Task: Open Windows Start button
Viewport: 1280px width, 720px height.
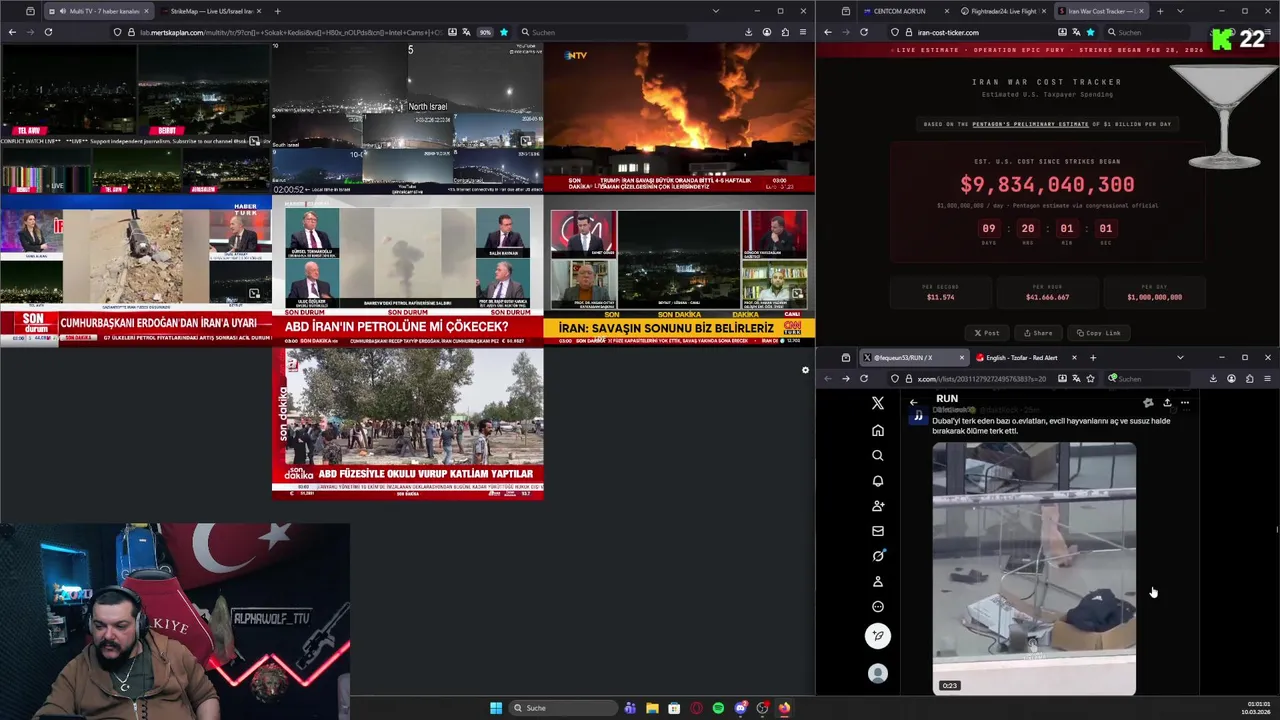Action: (x=496, y=708)
